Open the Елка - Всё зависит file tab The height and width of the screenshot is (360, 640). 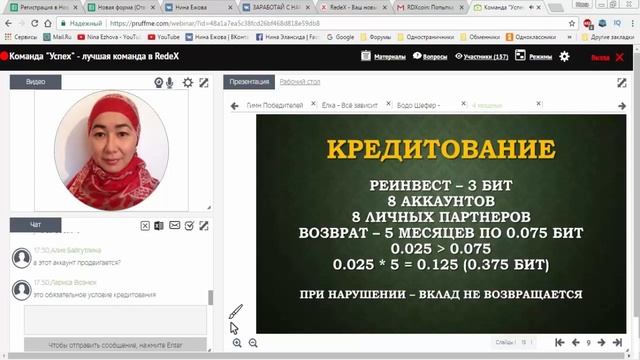tap(349, 105)
